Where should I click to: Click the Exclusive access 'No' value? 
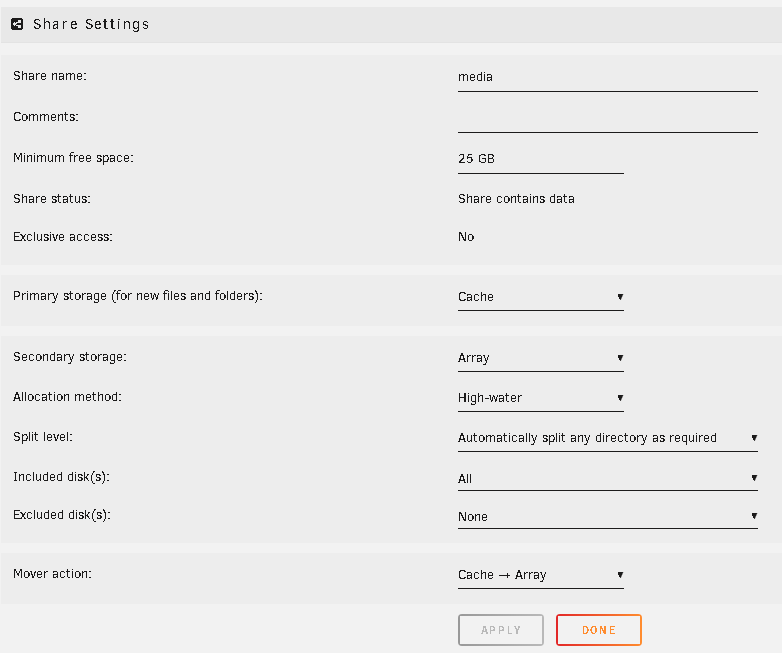pos(466,237)
